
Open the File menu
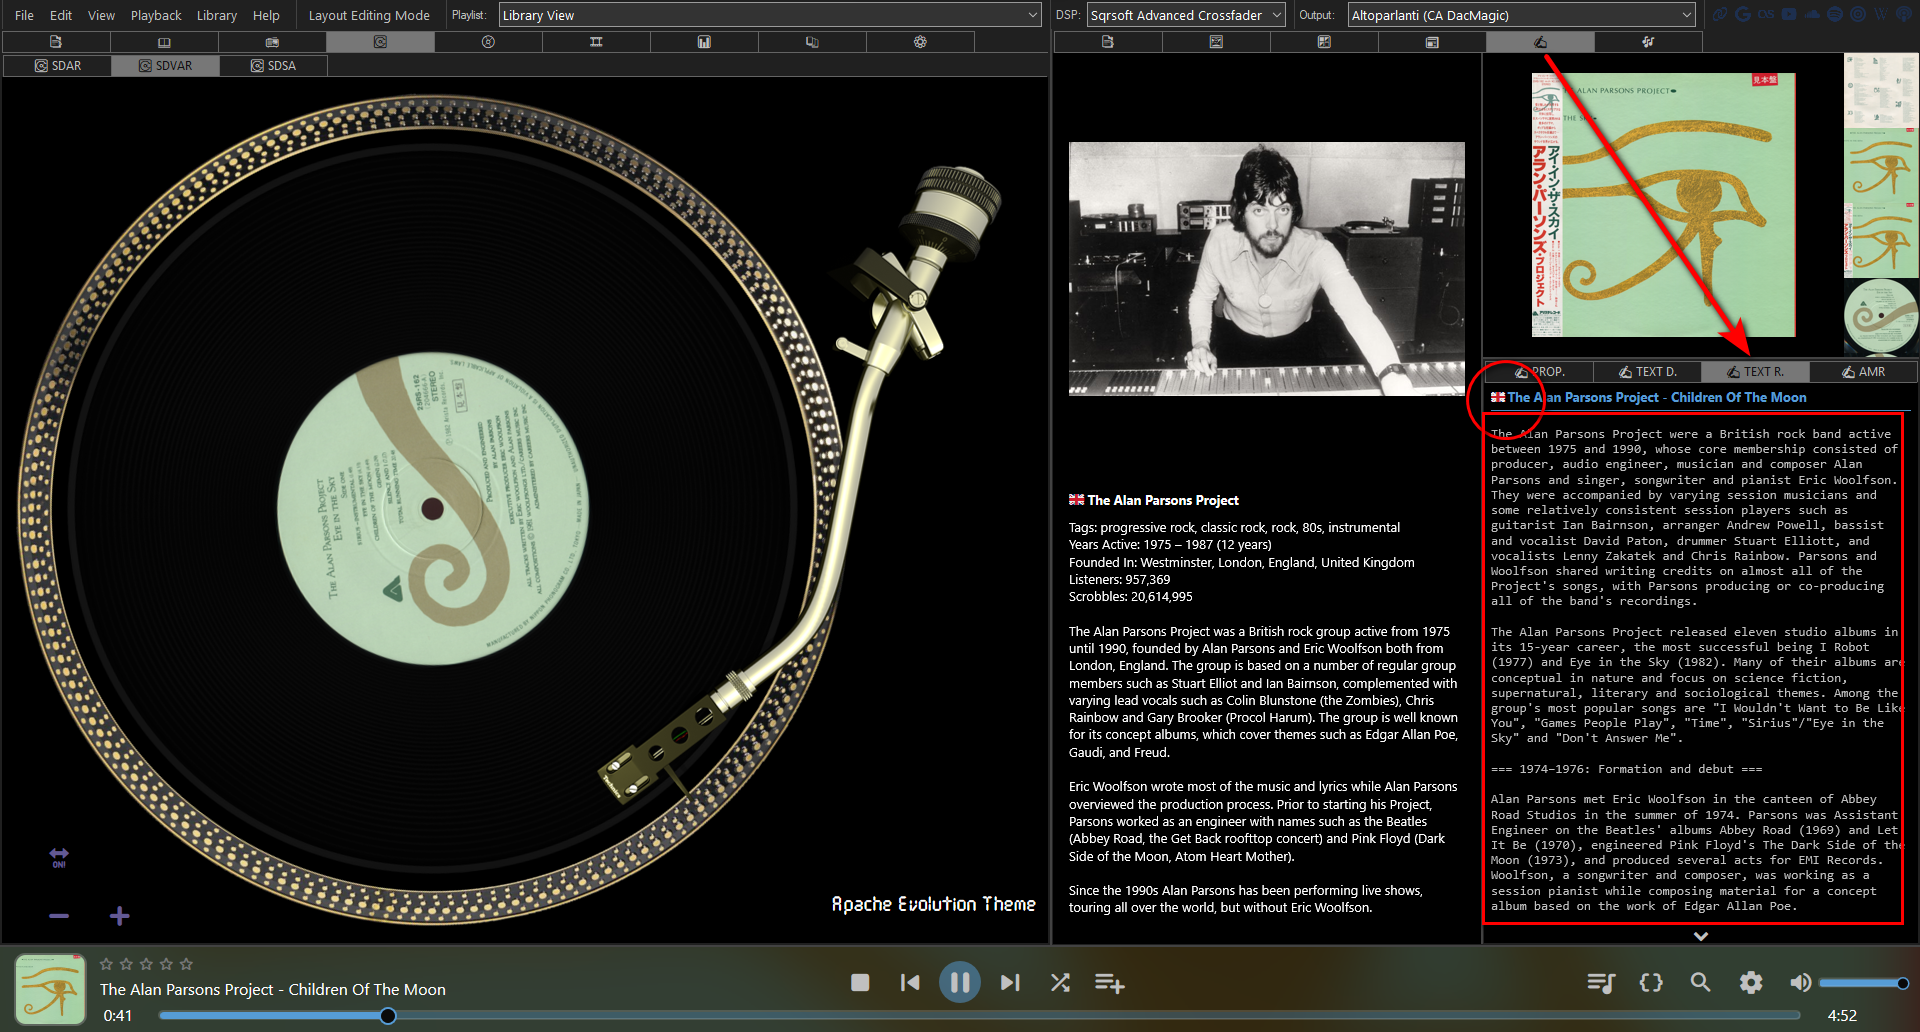pos(24,15)
